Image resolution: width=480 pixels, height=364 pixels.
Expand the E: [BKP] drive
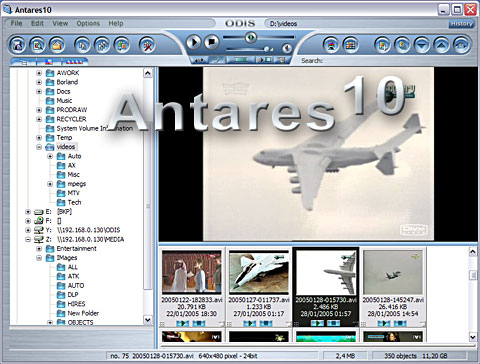click(x=28, y=212)
